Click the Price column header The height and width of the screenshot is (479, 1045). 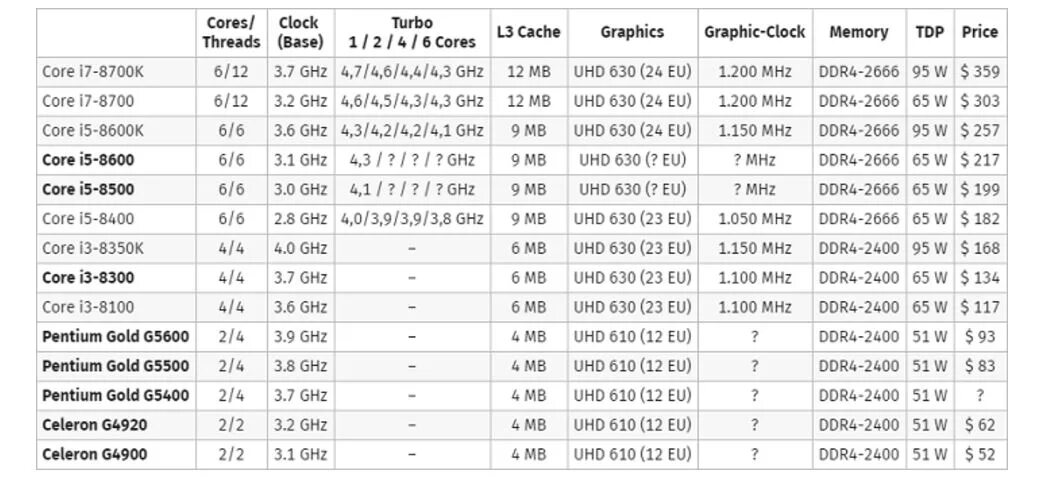980,32
